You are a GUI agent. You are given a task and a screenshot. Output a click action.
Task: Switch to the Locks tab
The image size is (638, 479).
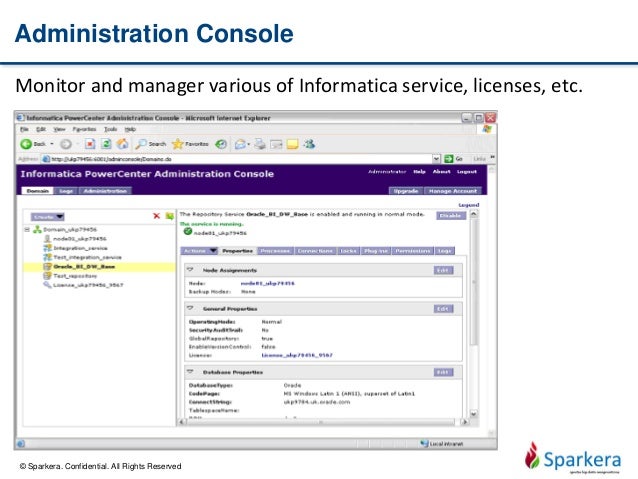(x=348, y=251)
